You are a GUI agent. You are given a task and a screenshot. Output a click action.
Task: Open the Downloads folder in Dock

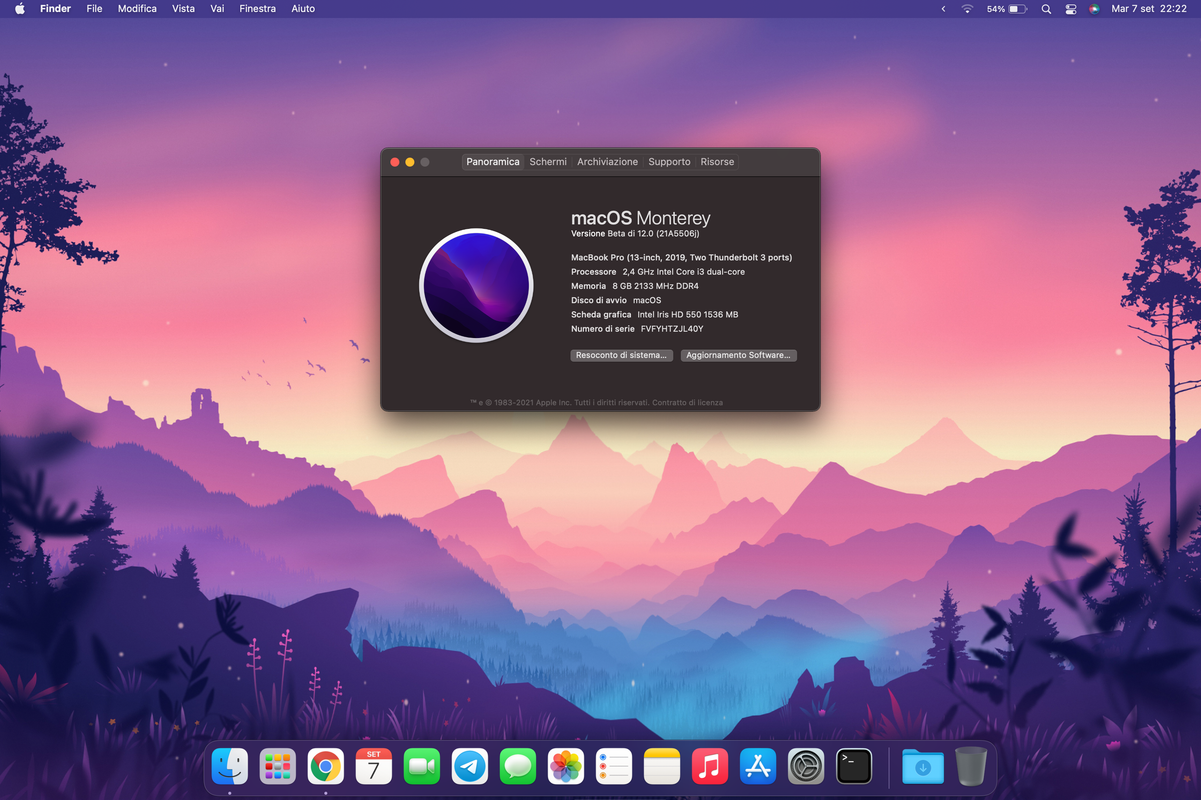(x=923, y=767)
